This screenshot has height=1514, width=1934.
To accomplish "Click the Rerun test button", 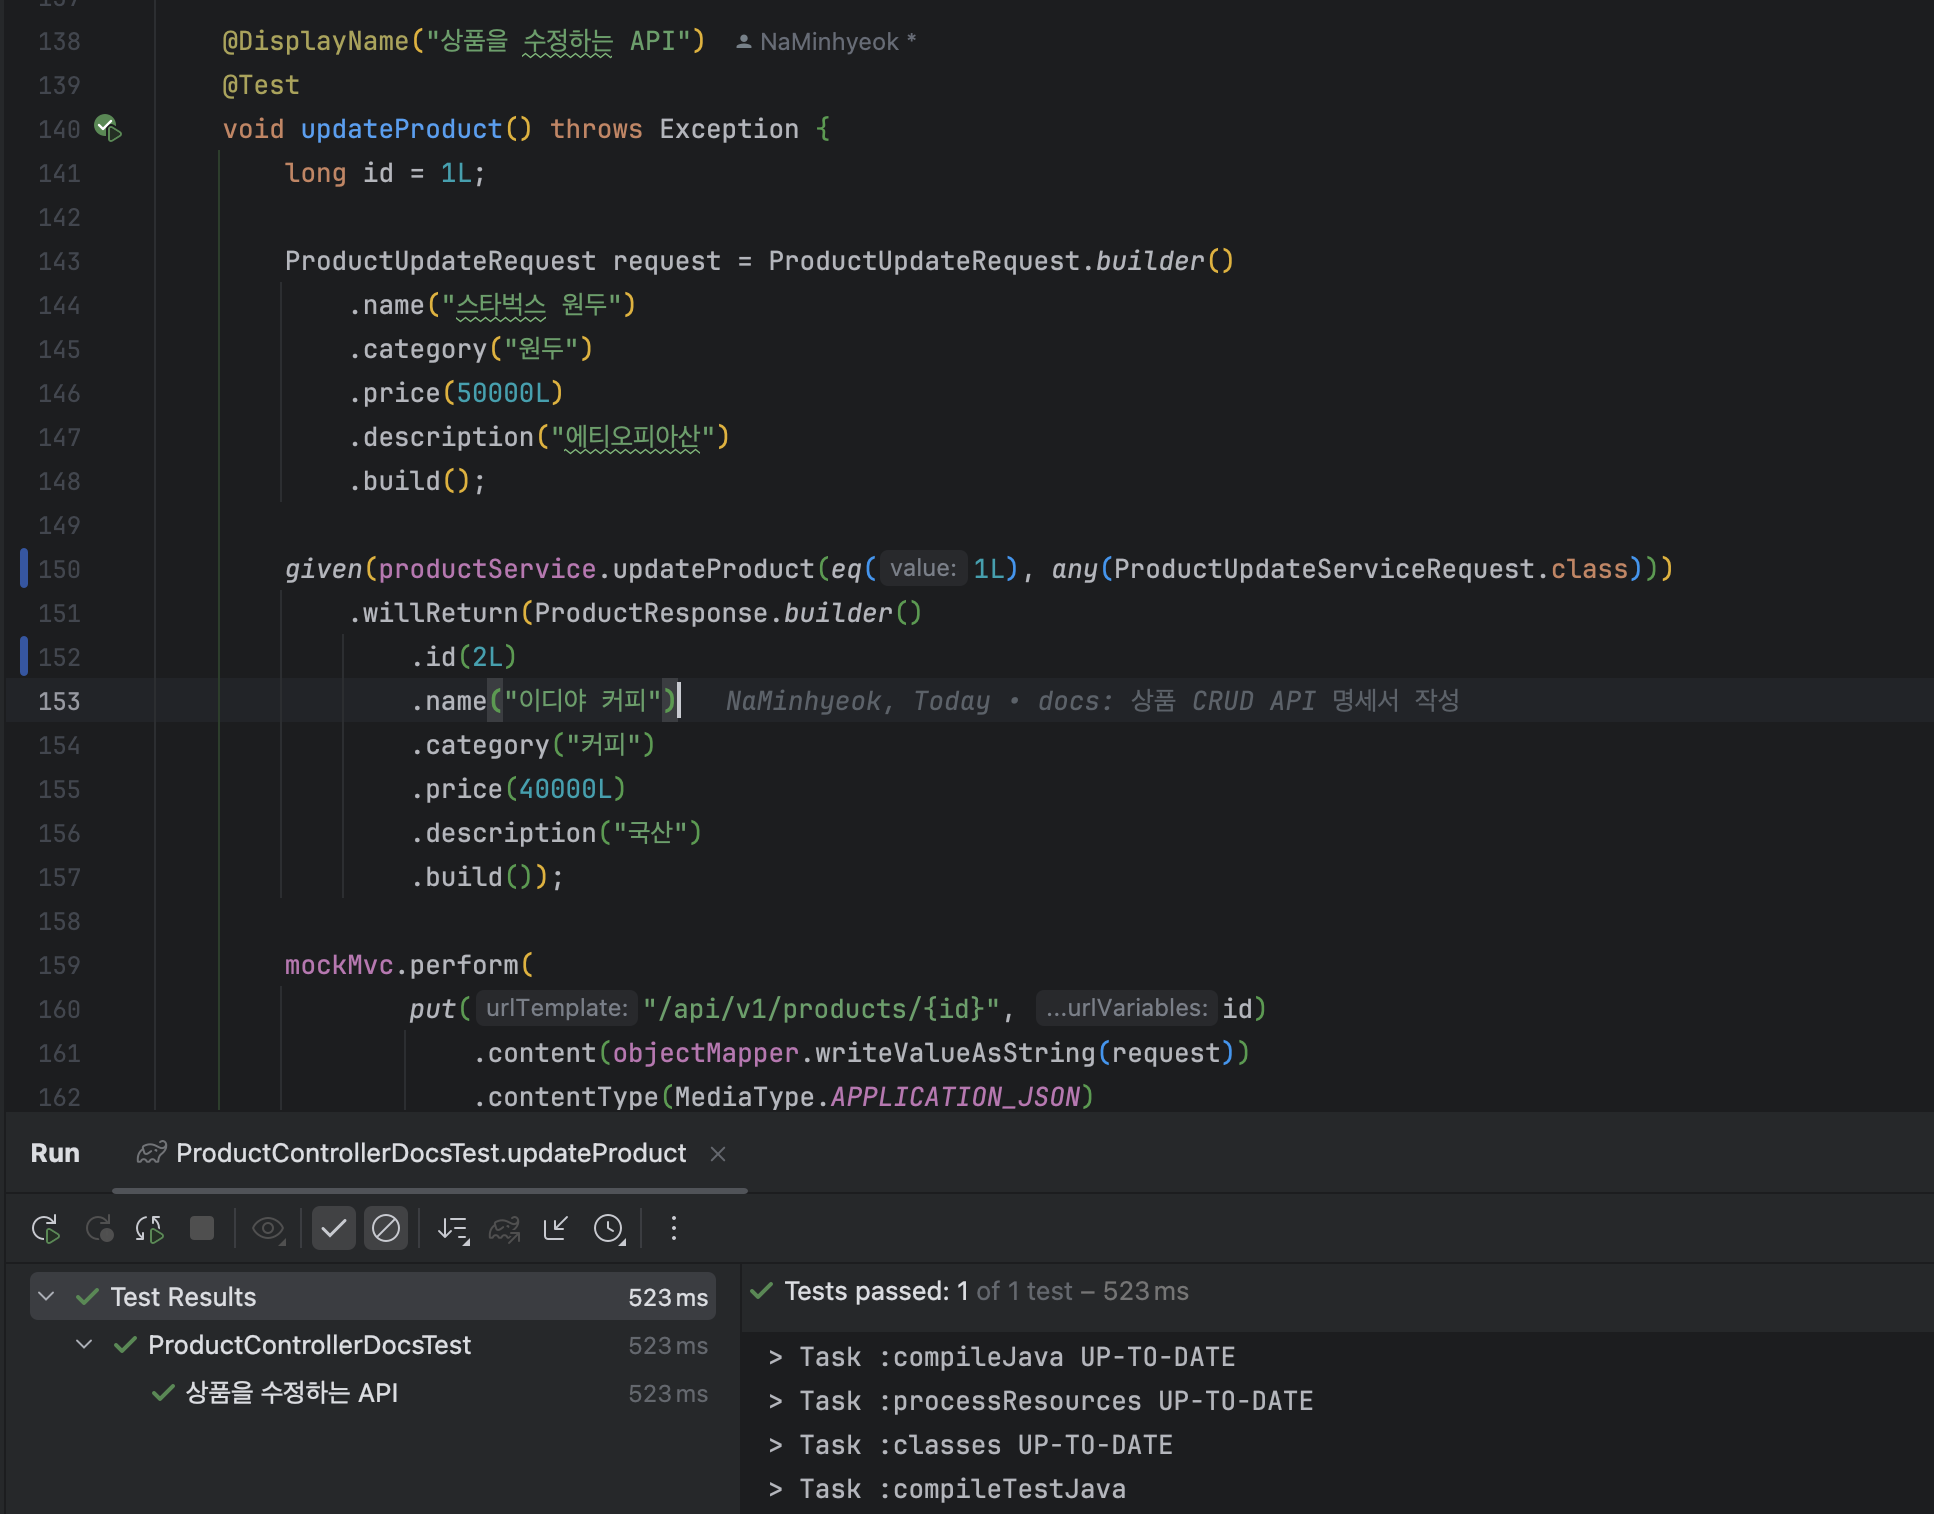I will click(45, 1228).
